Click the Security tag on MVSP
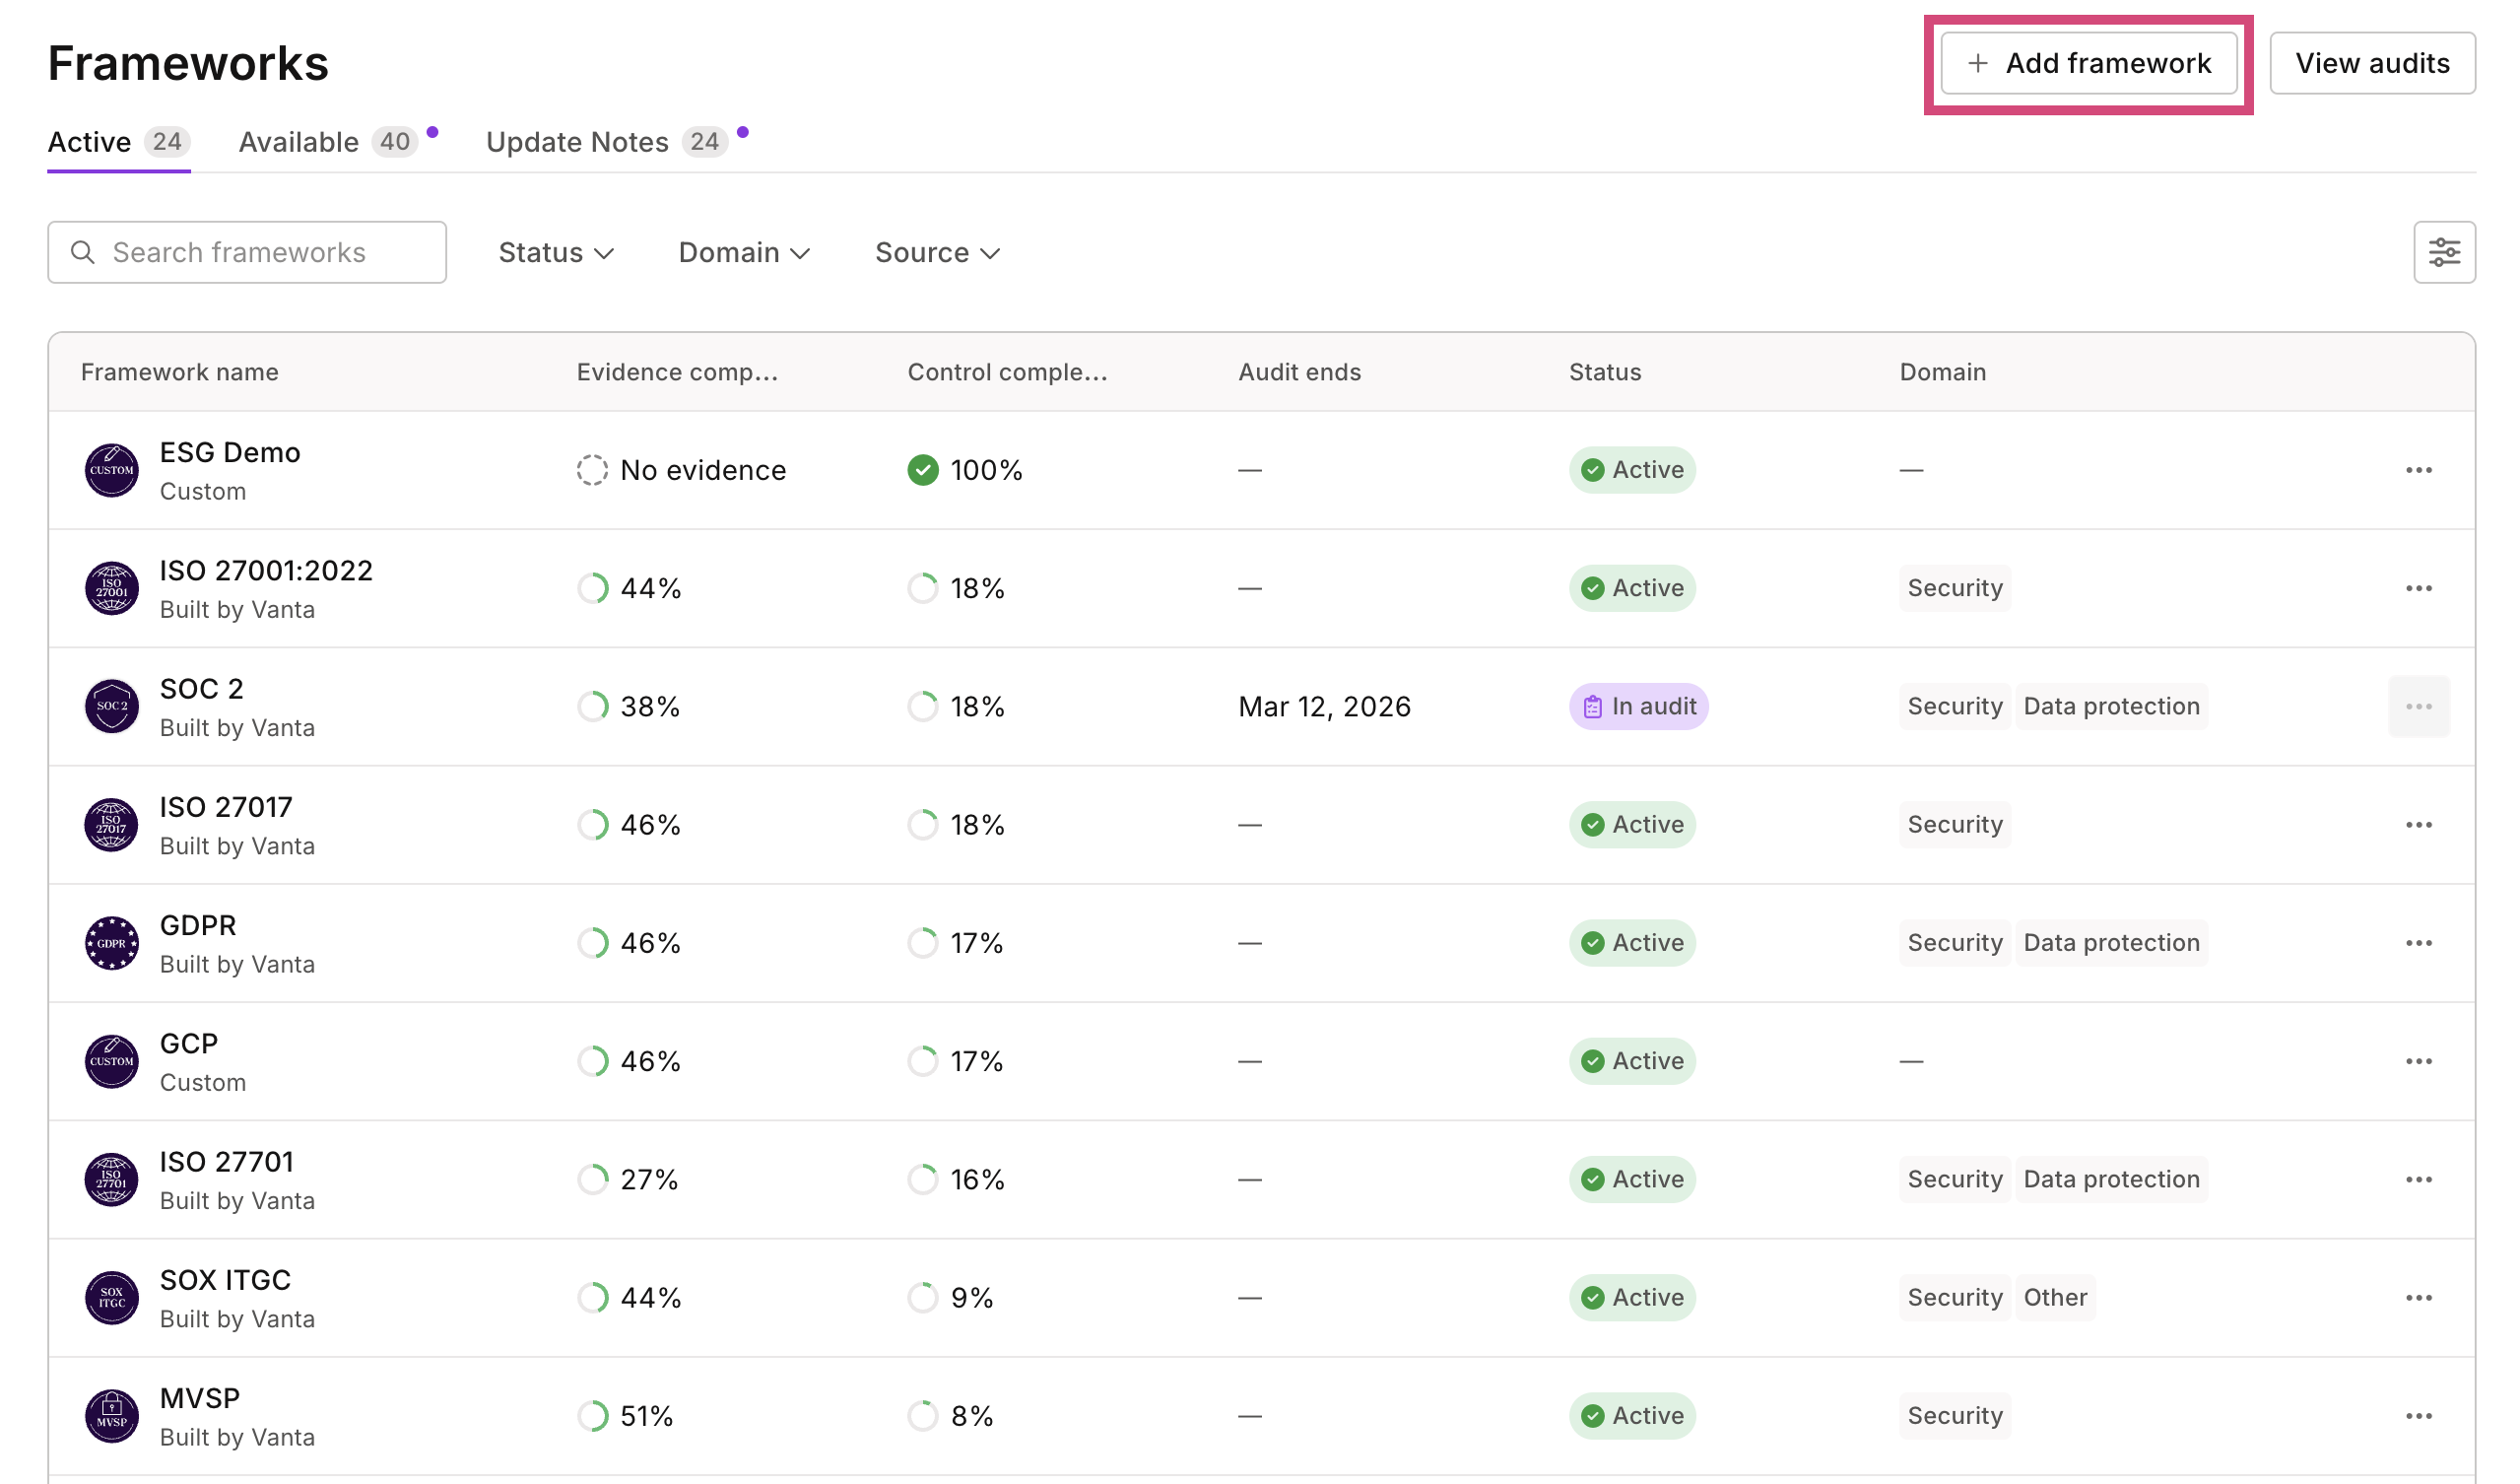Image resolution: width=2520 pixels, height=1484 pixels. 1955,1416
